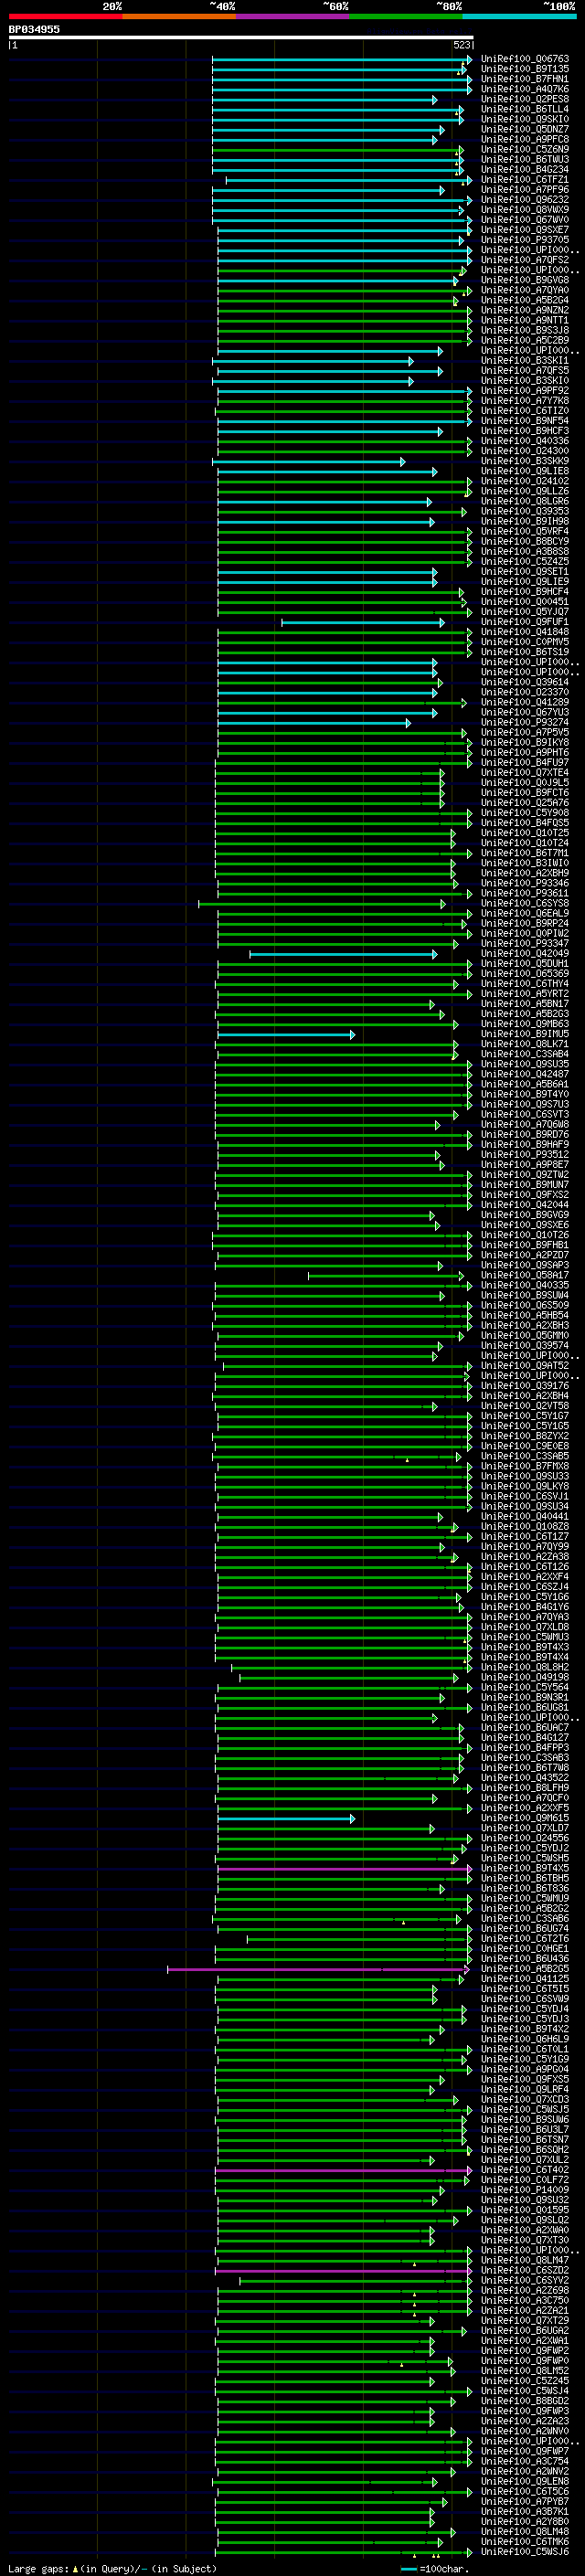
Task: Open hit UniRef100_A4Q7K6
Action: 525,89
